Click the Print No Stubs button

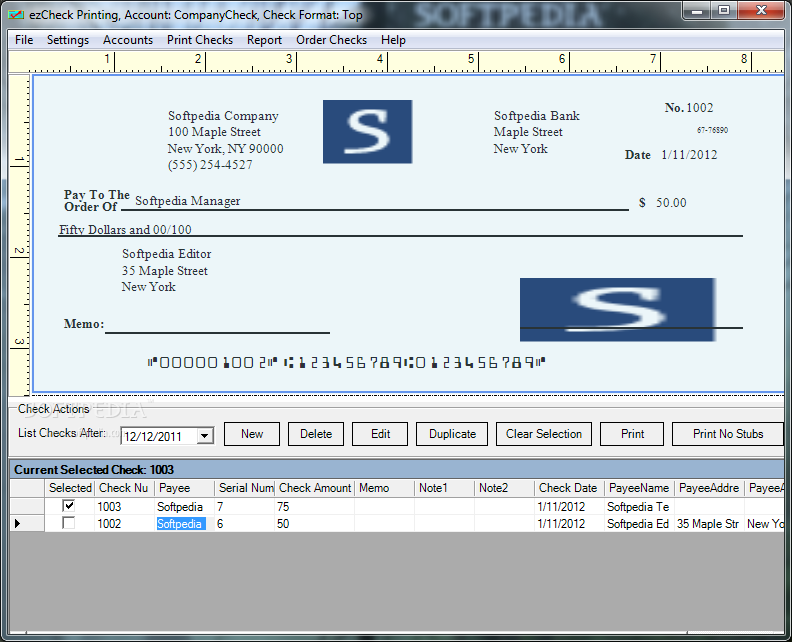[x=727, y=434]
